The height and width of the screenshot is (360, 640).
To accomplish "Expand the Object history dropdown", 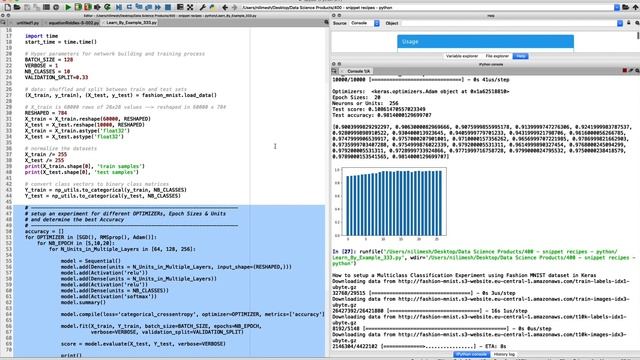I will [620, 23].
